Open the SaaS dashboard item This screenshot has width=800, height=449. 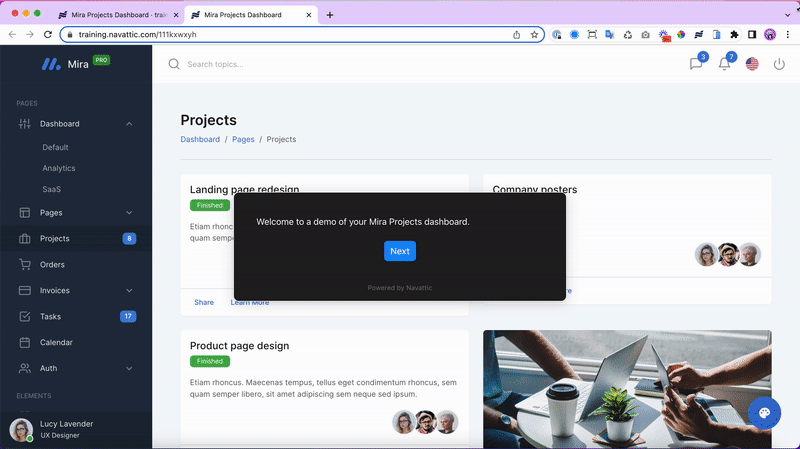(52, 189)
